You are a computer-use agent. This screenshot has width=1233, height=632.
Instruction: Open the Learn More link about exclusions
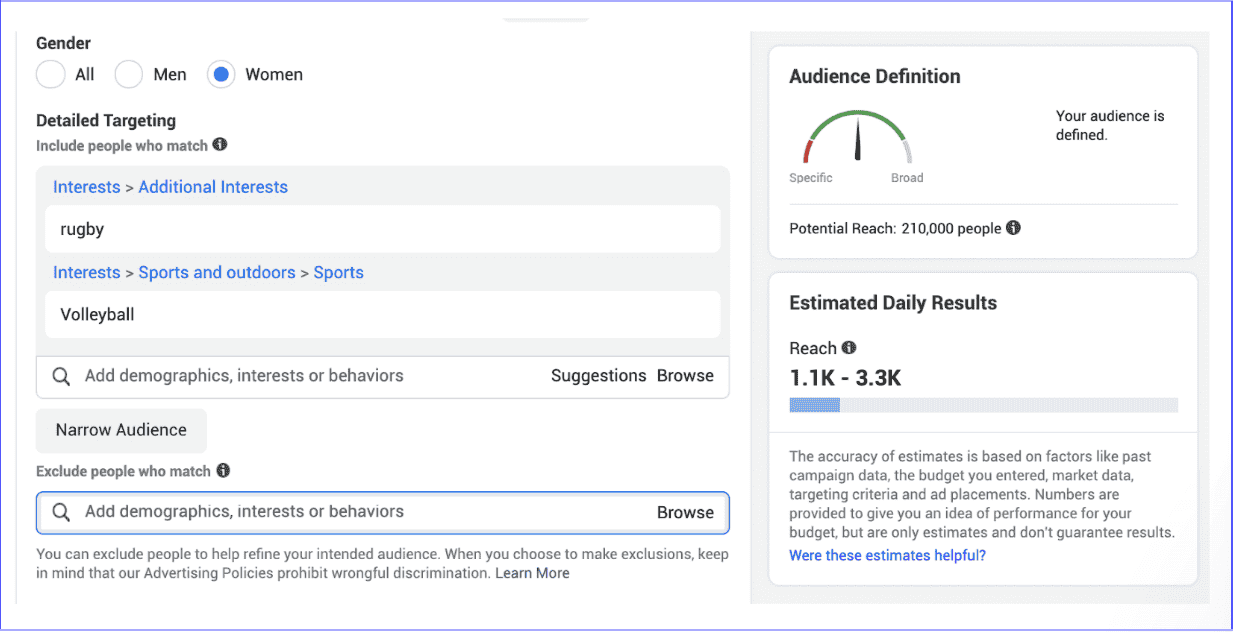coord(532,573)
